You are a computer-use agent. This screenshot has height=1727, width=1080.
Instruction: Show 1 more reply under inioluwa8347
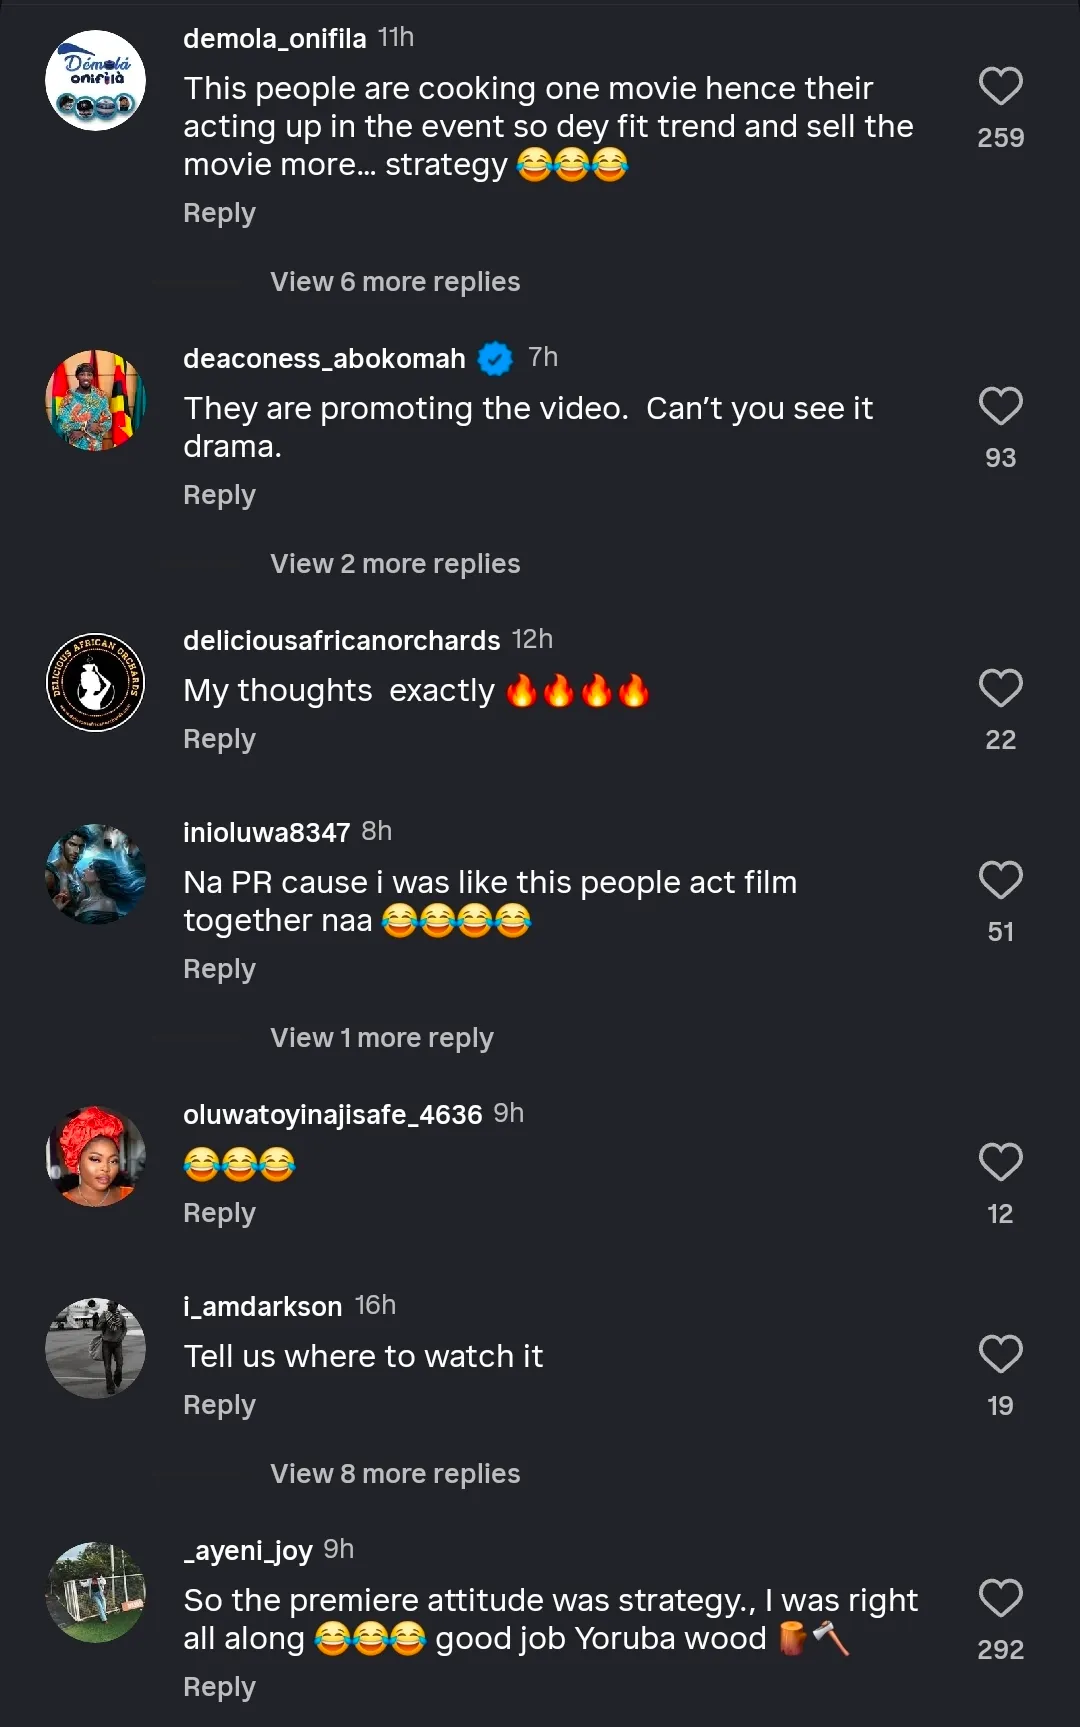coord(382,1038)
